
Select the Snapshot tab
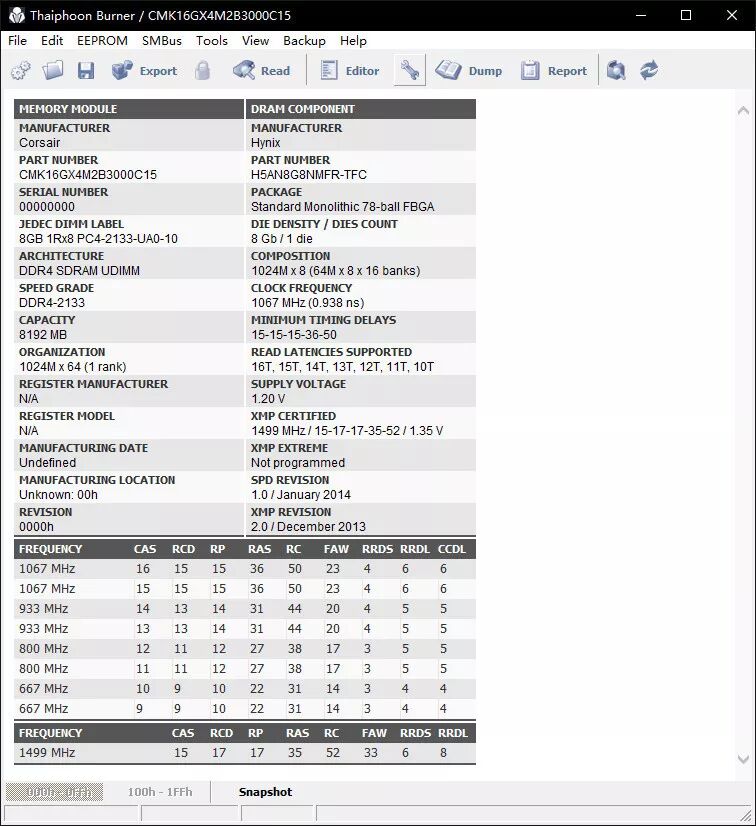coord(265,792)
